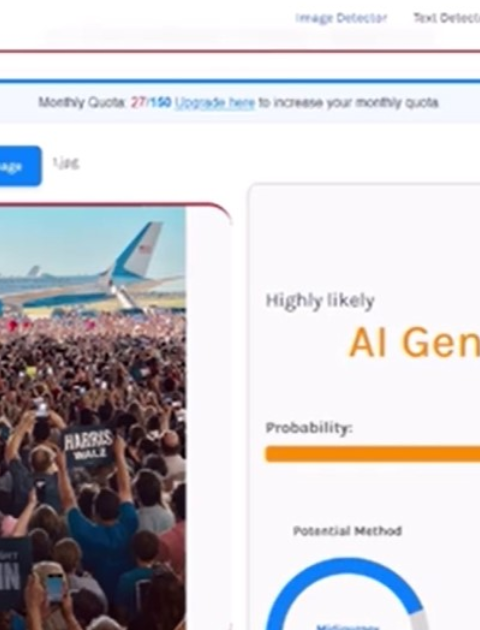Click the 'Potential Method' heading
Viewport: 480px width, 630px height.
coord(347,531)
